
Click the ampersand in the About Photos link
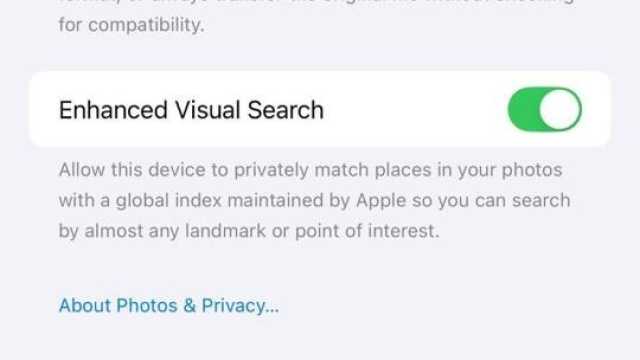[189, 306]
